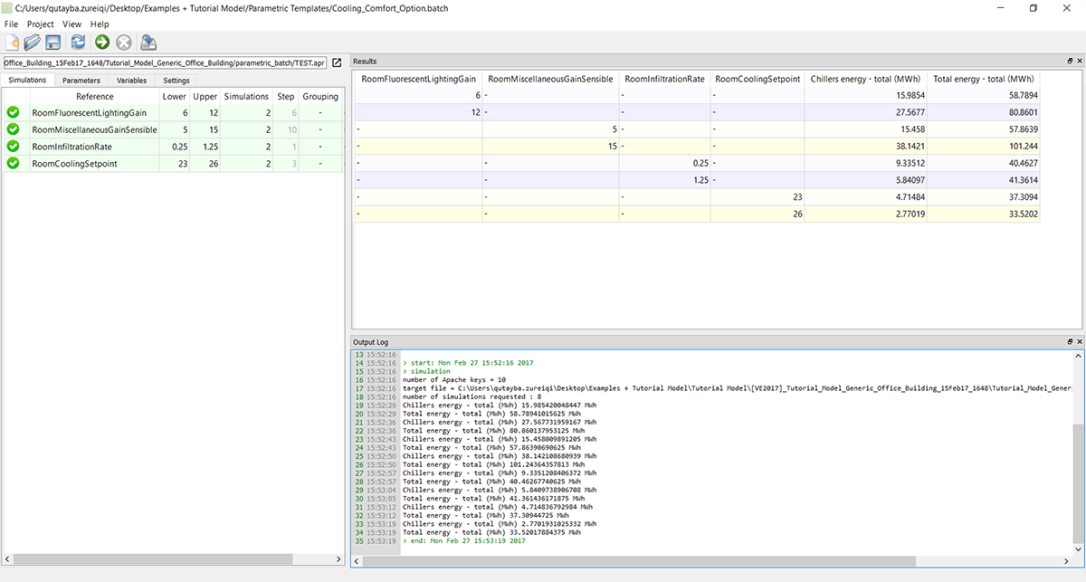This screenshot has height=582, width=1086.
Task: Click the Upper column header
Action: pyautogui.click(x=205, y=96)
